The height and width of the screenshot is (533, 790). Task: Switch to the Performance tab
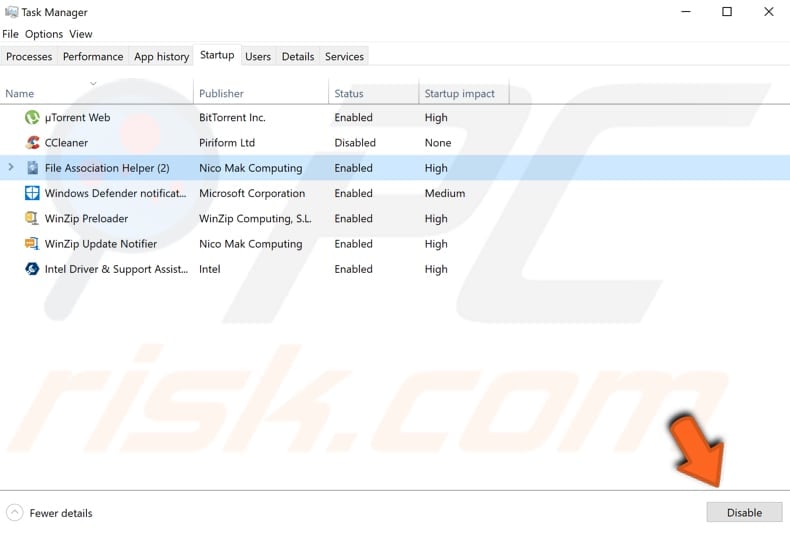(x=93, y=56)
